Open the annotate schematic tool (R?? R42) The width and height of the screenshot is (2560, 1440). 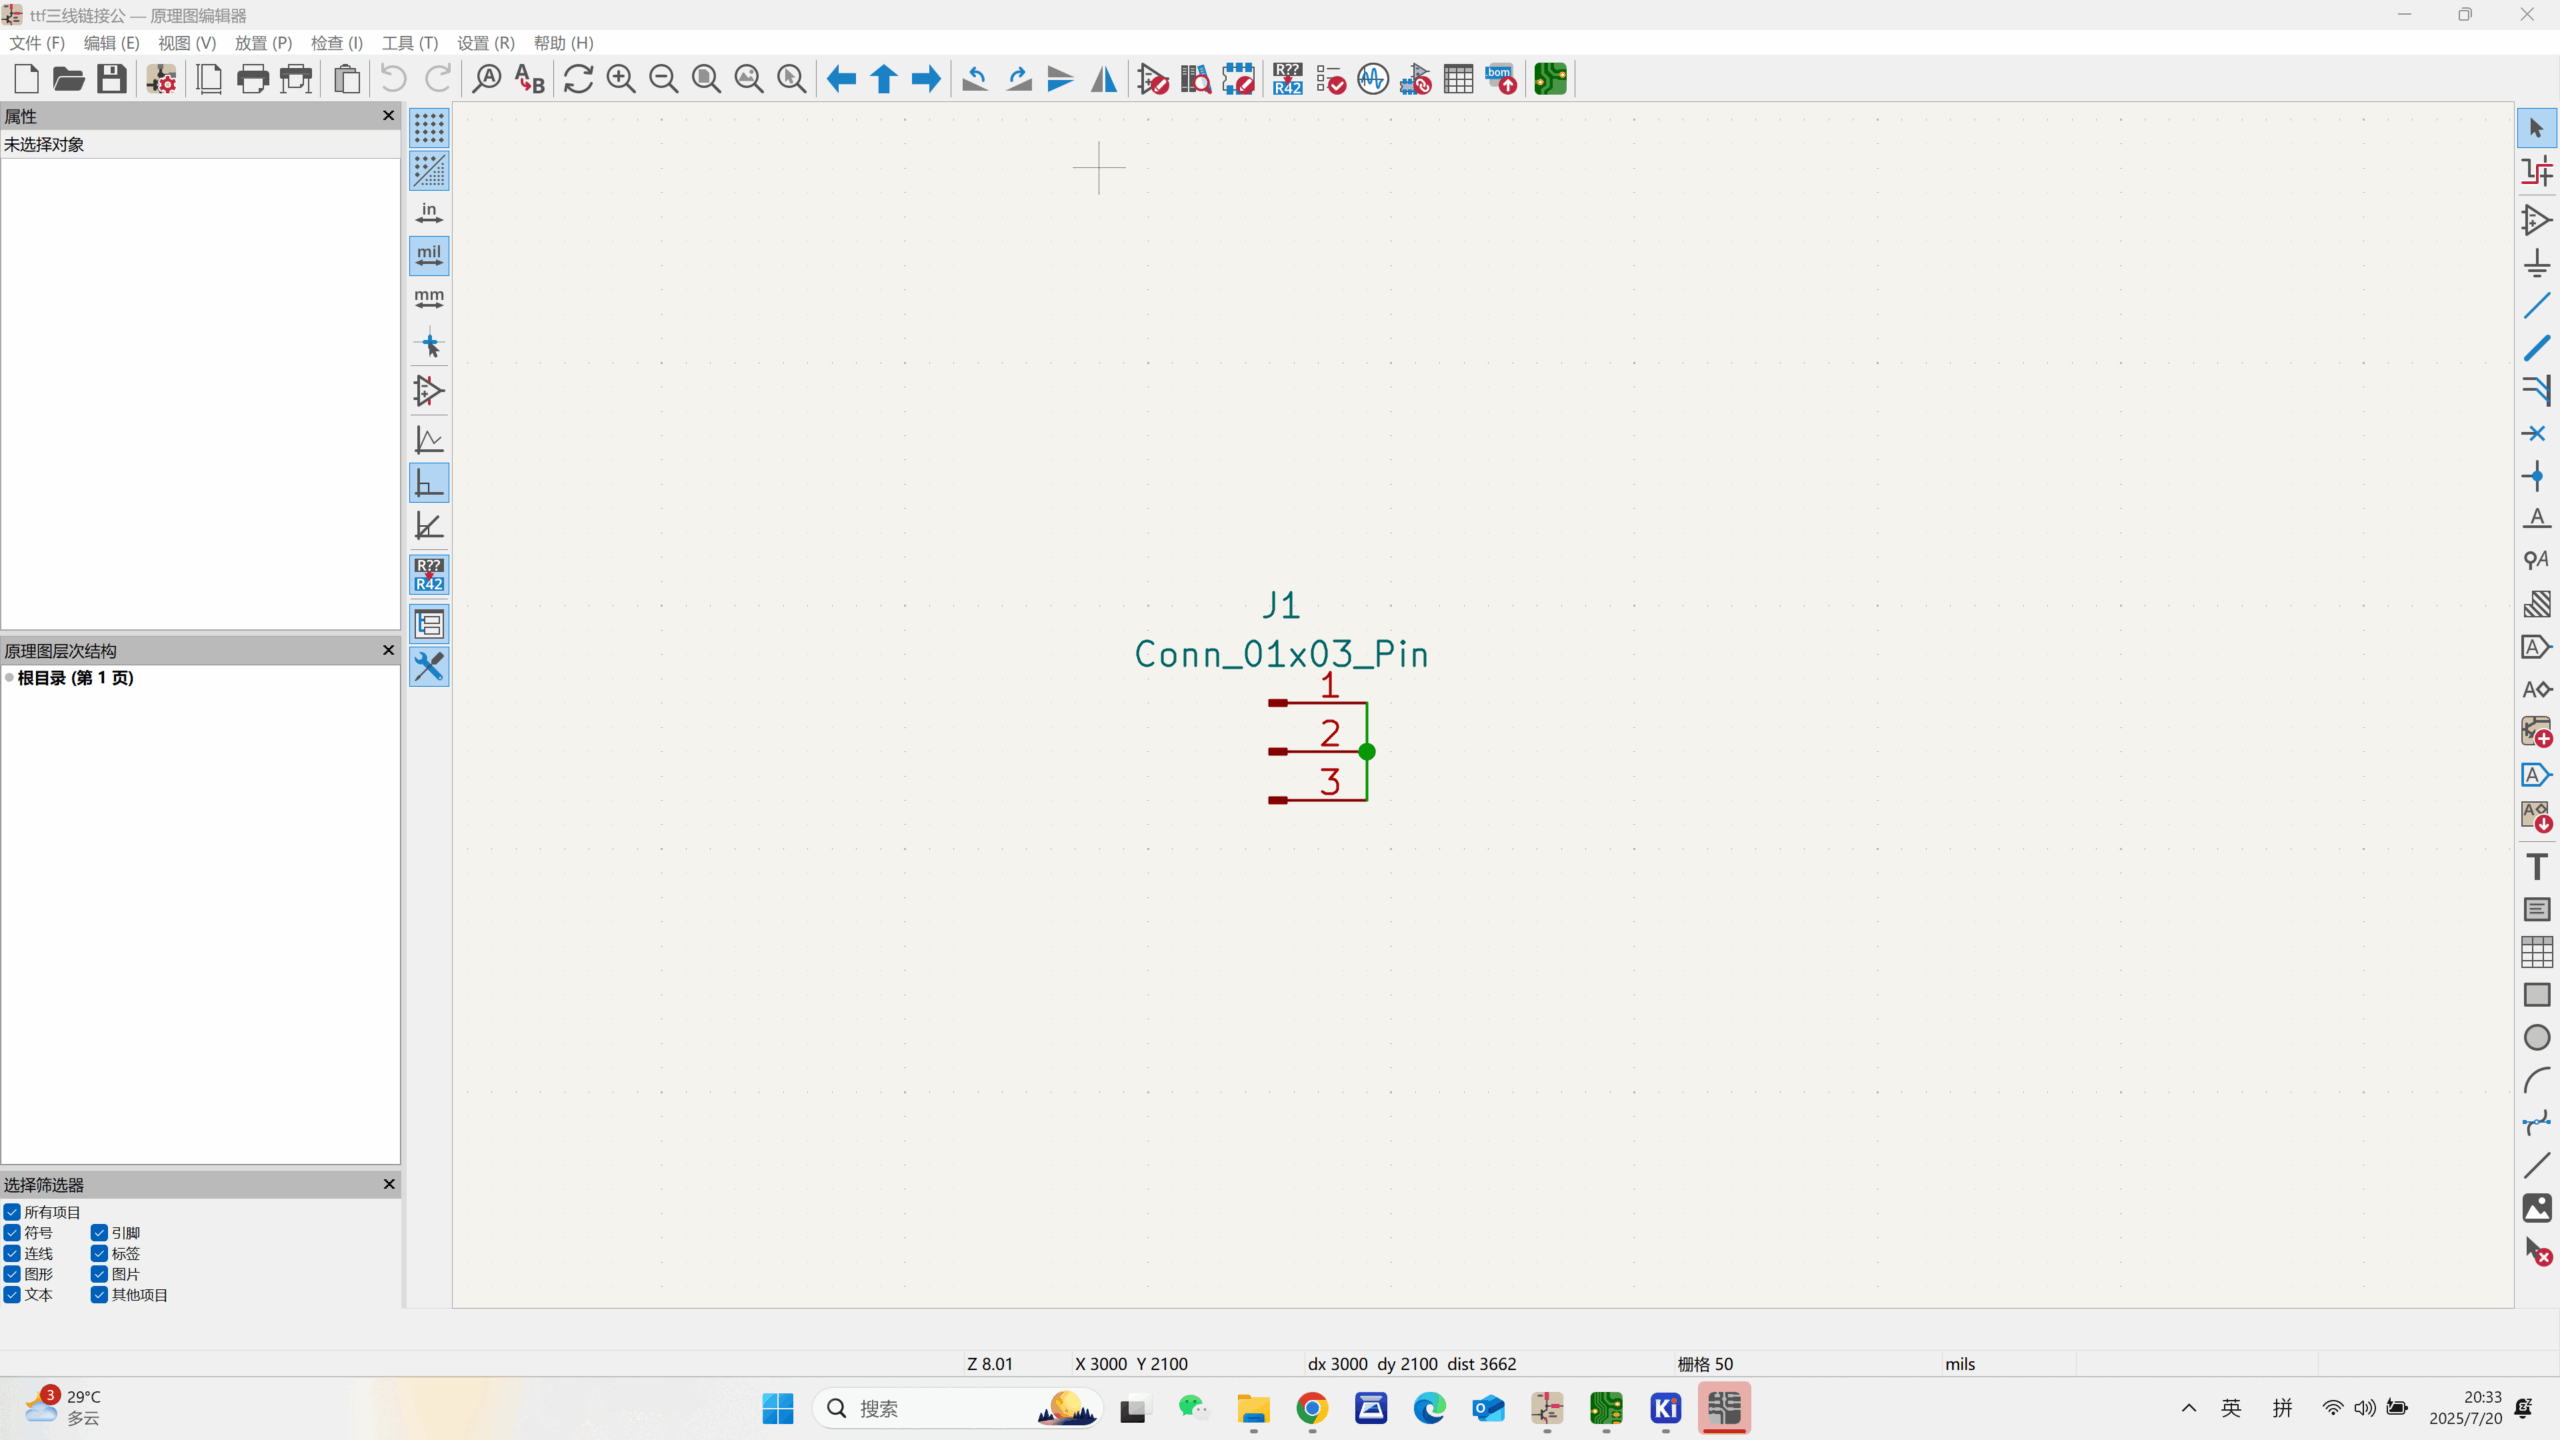(1287, 79)
